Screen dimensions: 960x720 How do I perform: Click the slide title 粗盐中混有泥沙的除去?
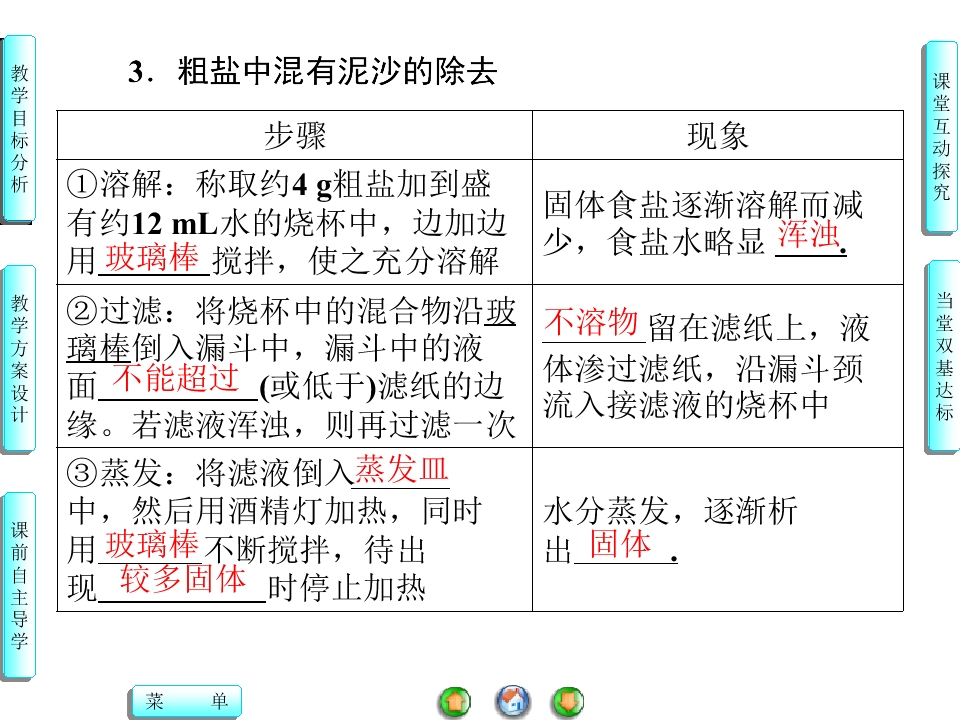pyautogui.click(x=337, y=72)
